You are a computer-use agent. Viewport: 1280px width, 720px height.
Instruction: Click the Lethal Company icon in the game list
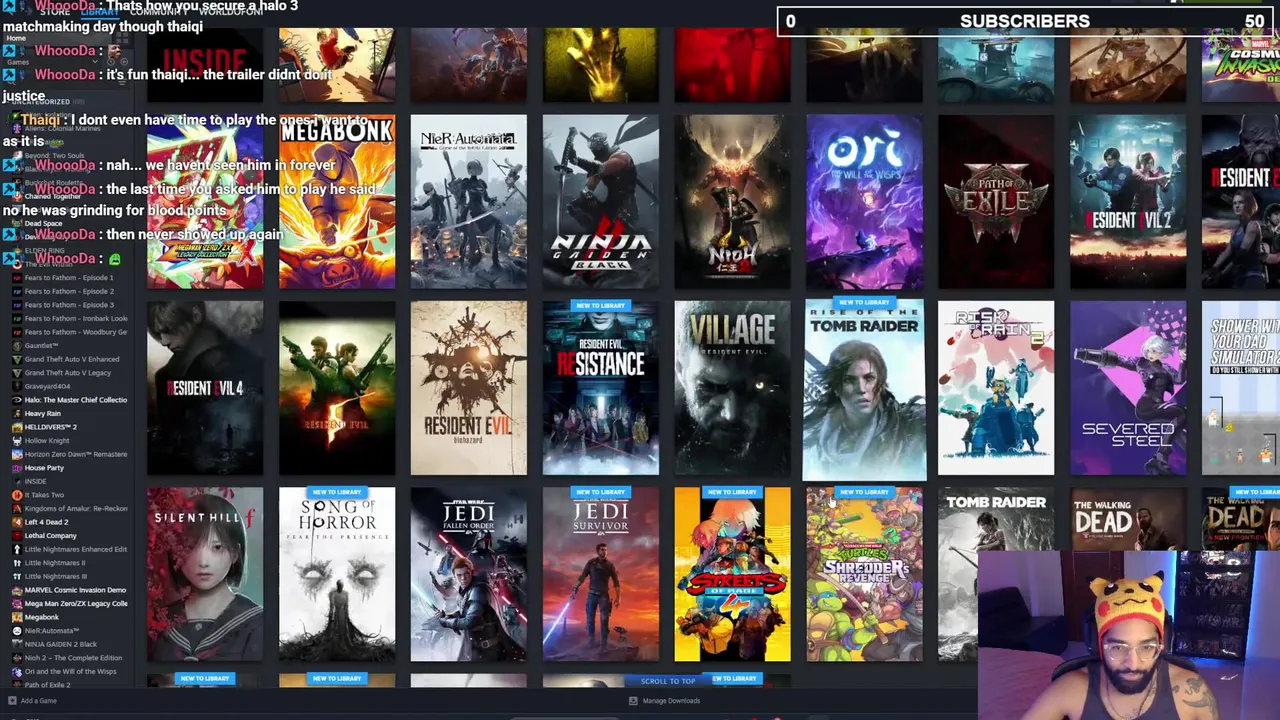pos(17,535)
